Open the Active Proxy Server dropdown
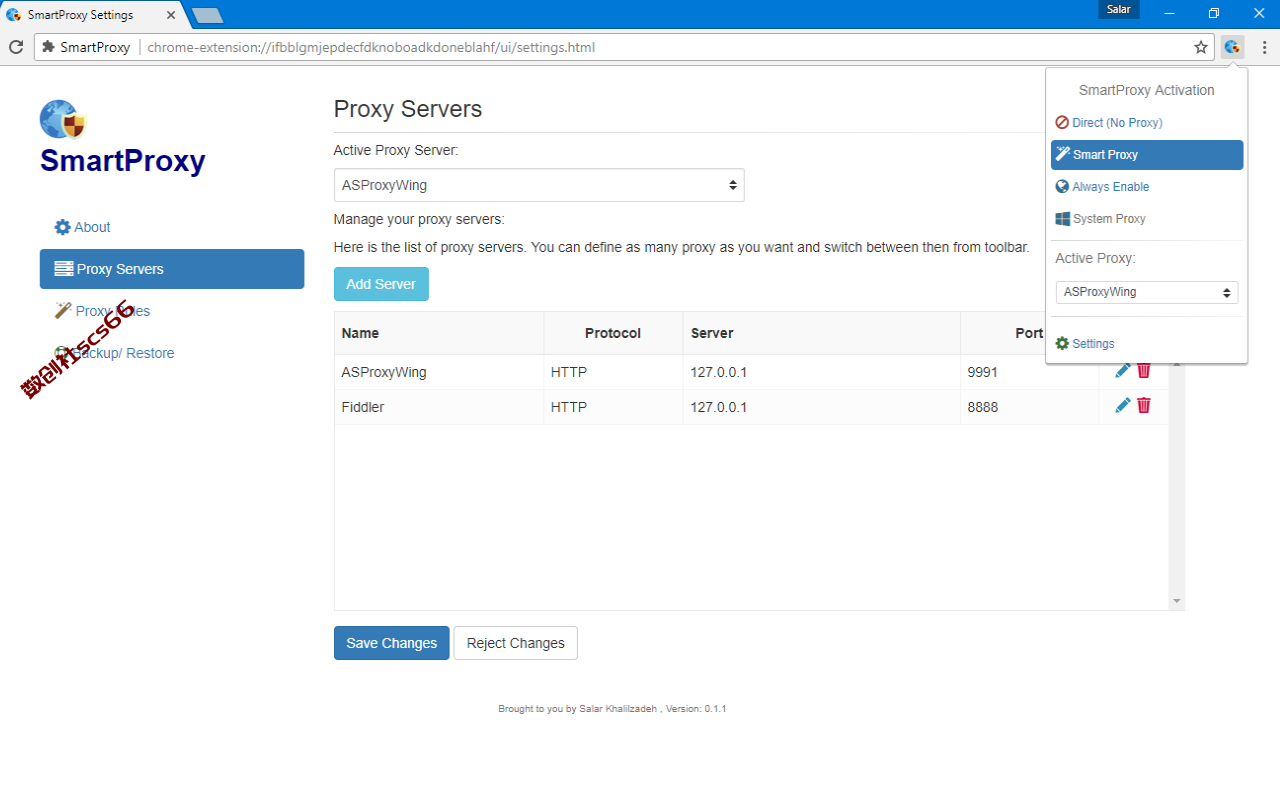Image resolution: width=1280 pixels, height=800 pixels. [539, 185]
